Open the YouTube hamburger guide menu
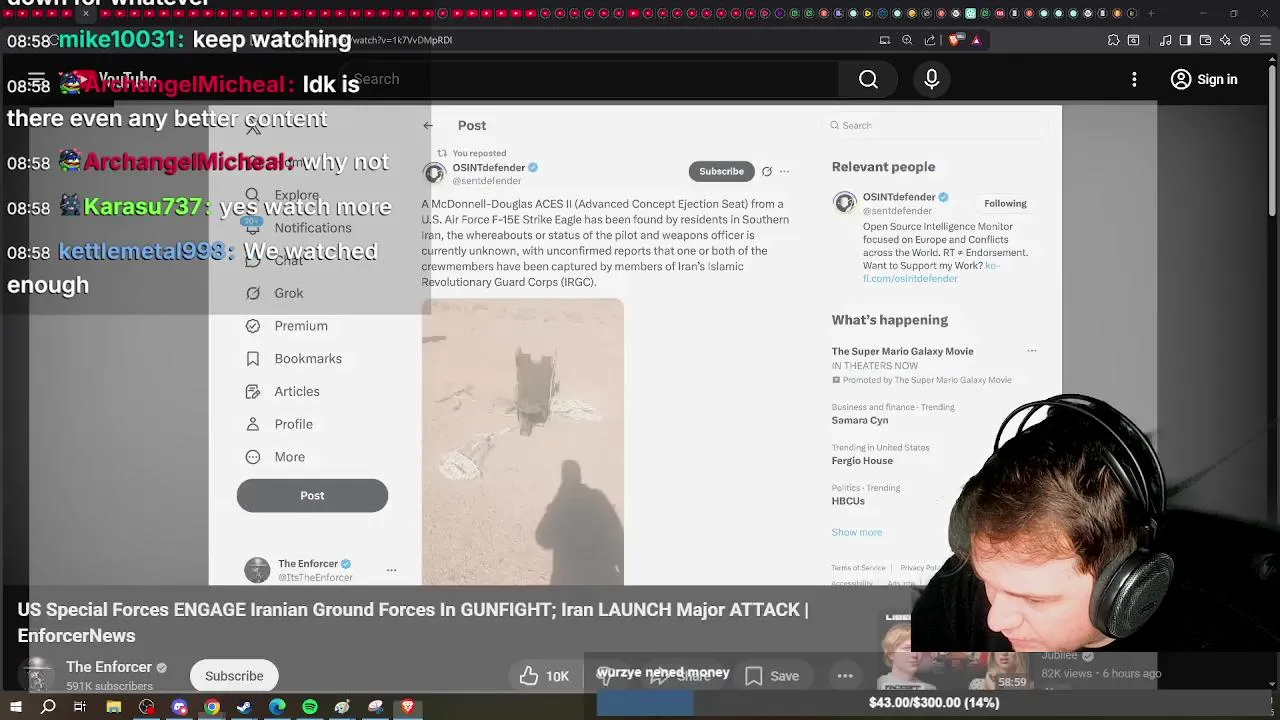 [37, 79]
